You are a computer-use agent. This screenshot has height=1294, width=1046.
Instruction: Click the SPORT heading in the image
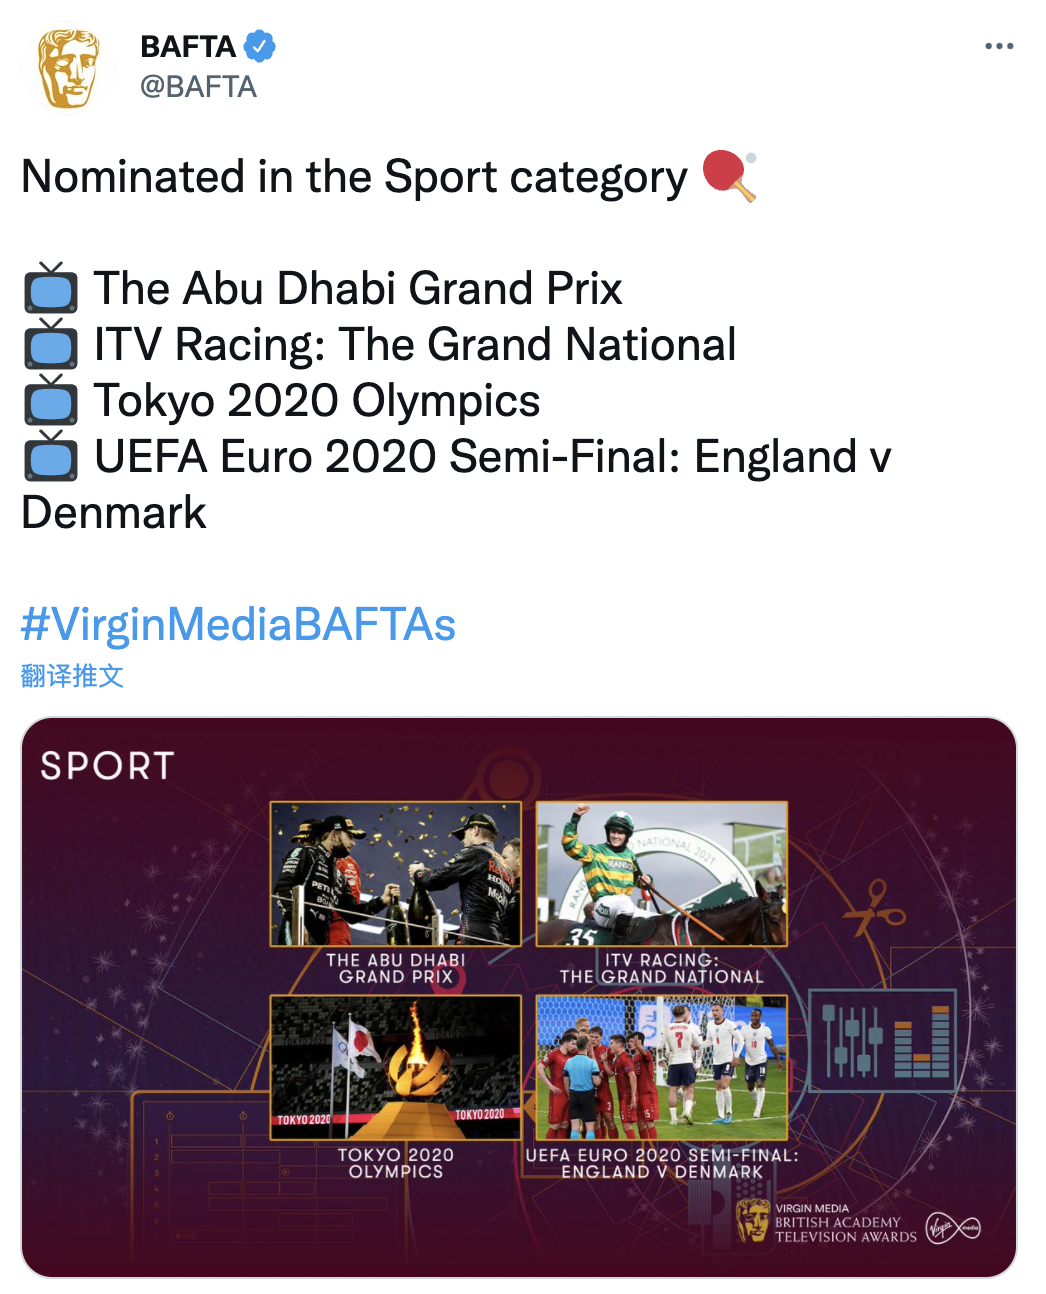[x=107, y=766]
